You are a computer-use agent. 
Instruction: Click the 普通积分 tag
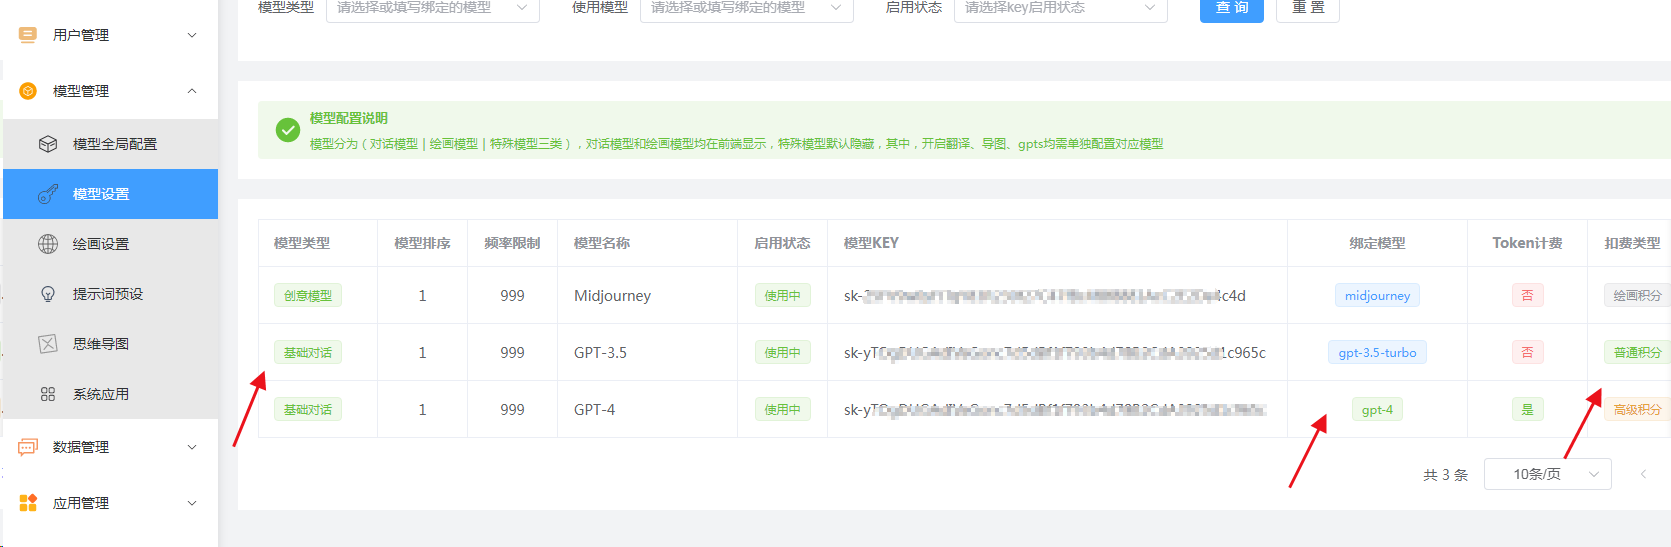(1637, 353)
